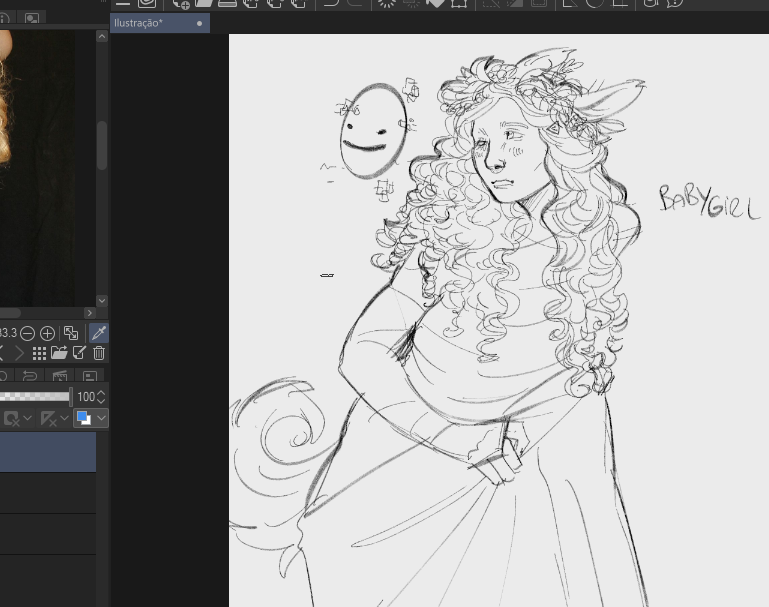The height and width of the screenshot is (607, 769).
Task: Import an image file into Sub View
Action: [x=59, y=353]
